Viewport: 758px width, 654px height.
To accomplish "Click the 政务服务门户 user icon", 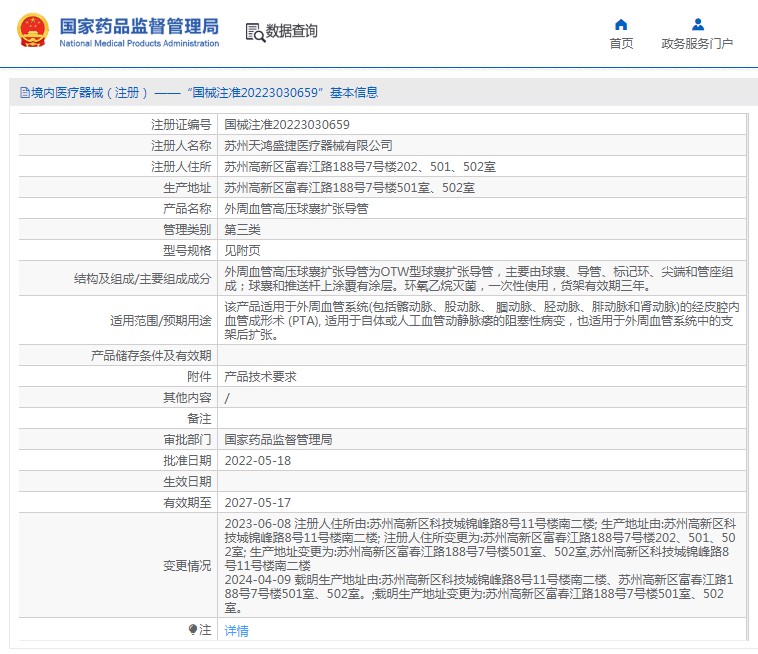I will [x=697, y=24].
